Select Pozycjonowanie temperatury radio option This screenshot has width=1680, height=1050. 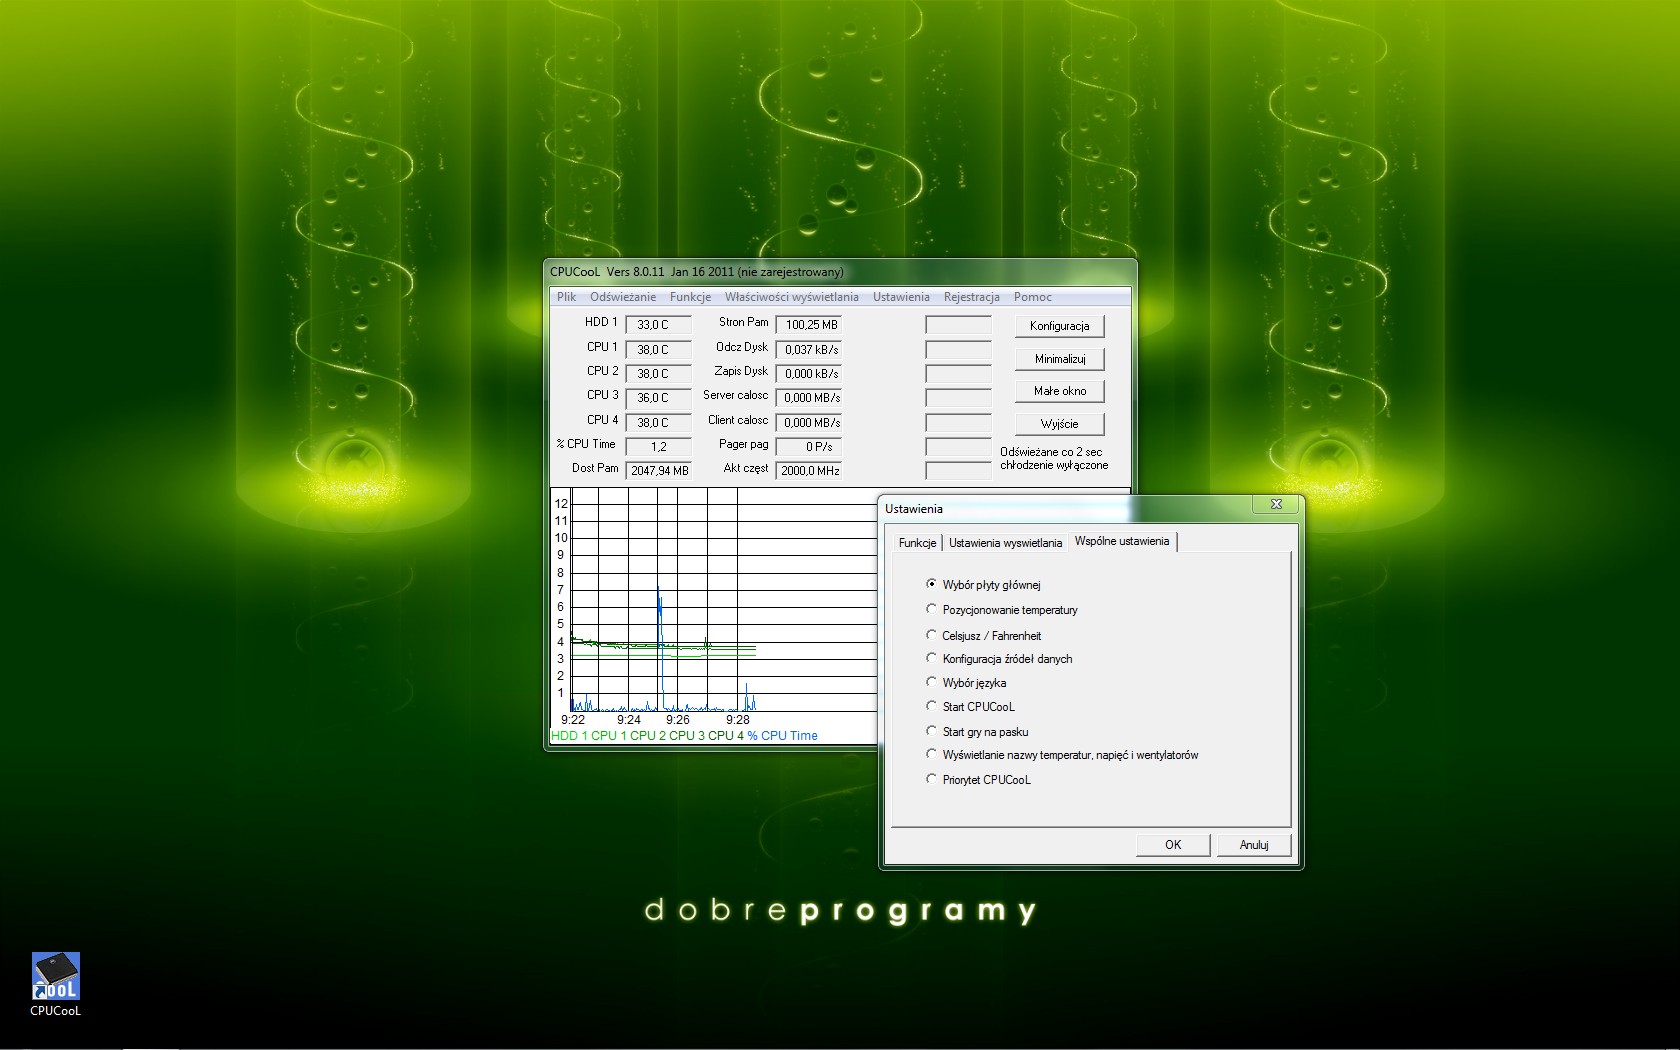[932, 609]
